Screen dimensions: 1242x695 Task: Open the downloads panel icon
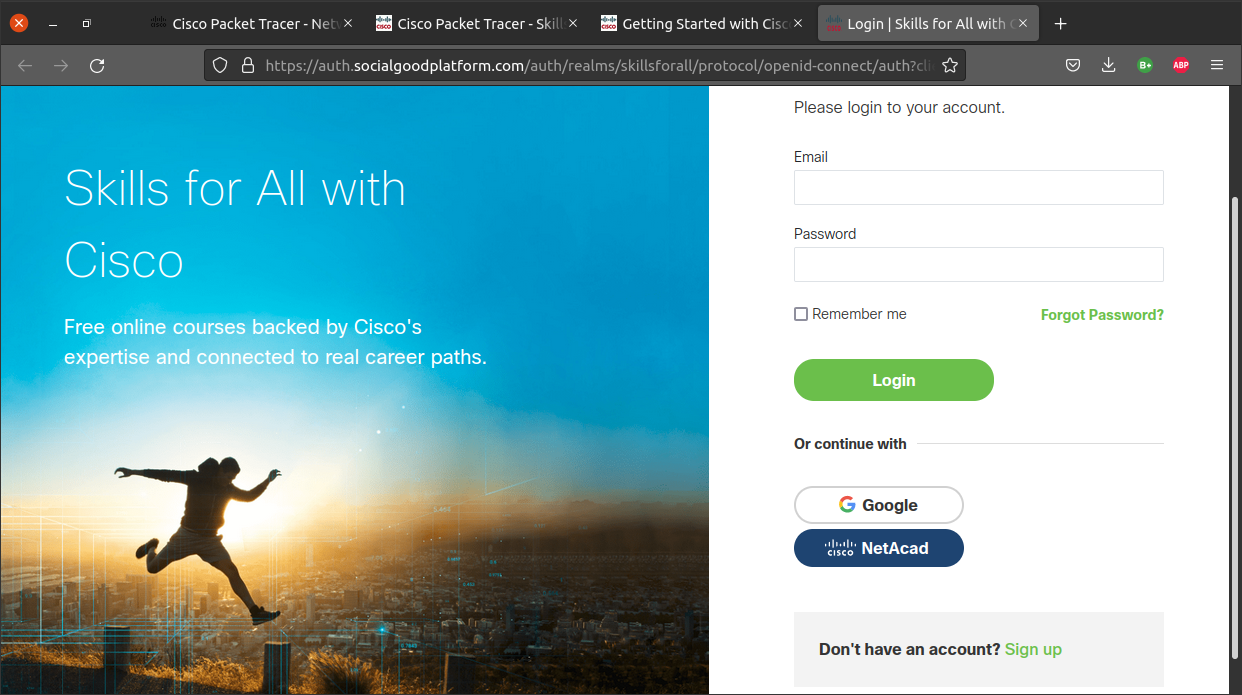[1108, 65]
